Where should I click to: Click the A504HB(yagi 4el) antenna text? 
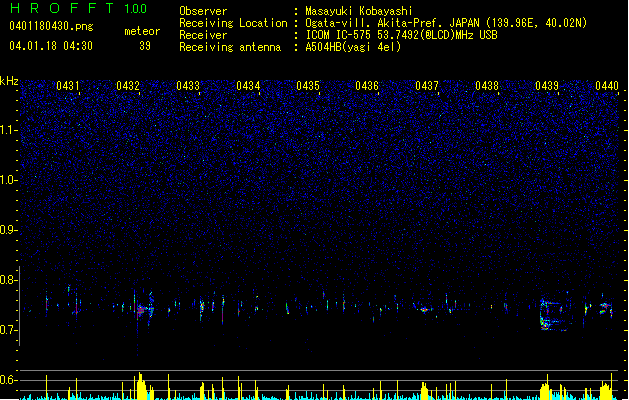(353, 47)
